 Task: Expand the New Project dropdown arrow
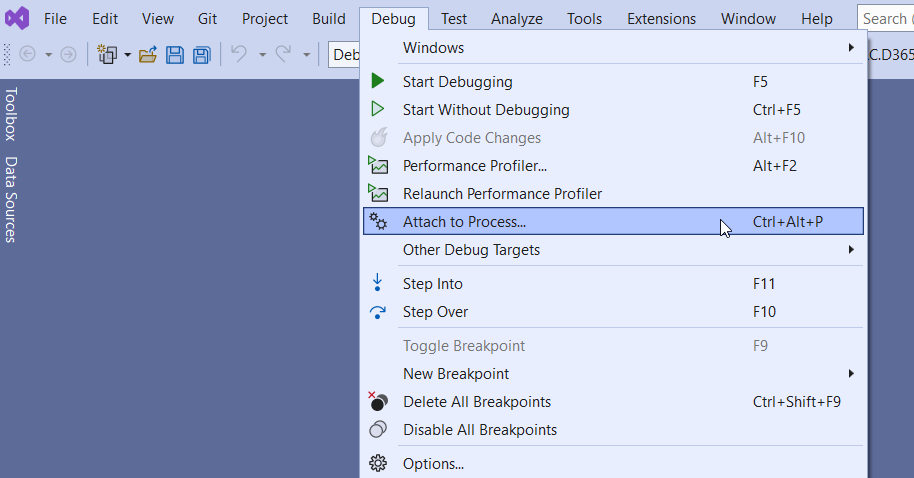point(128,55)
